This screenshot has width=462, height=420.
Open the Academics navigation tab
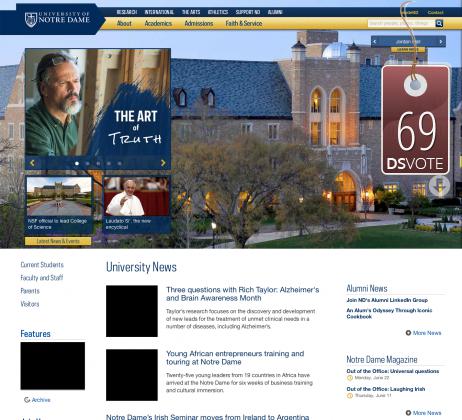[x=158, y=23]
